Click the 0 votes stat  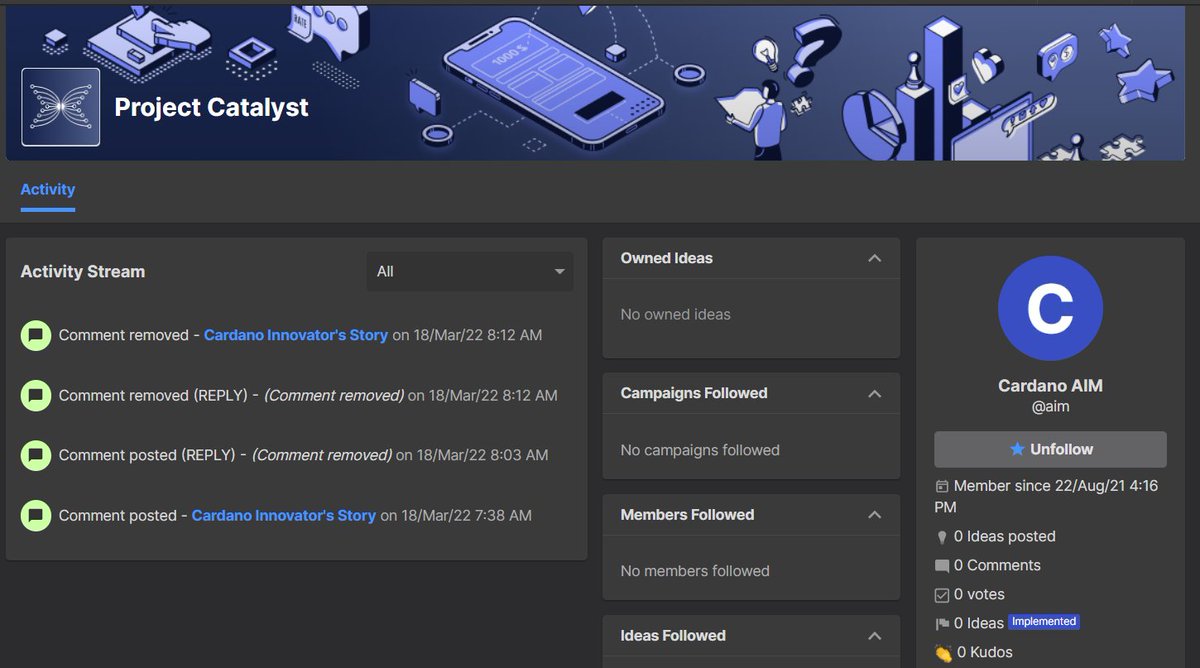[979, 595]
